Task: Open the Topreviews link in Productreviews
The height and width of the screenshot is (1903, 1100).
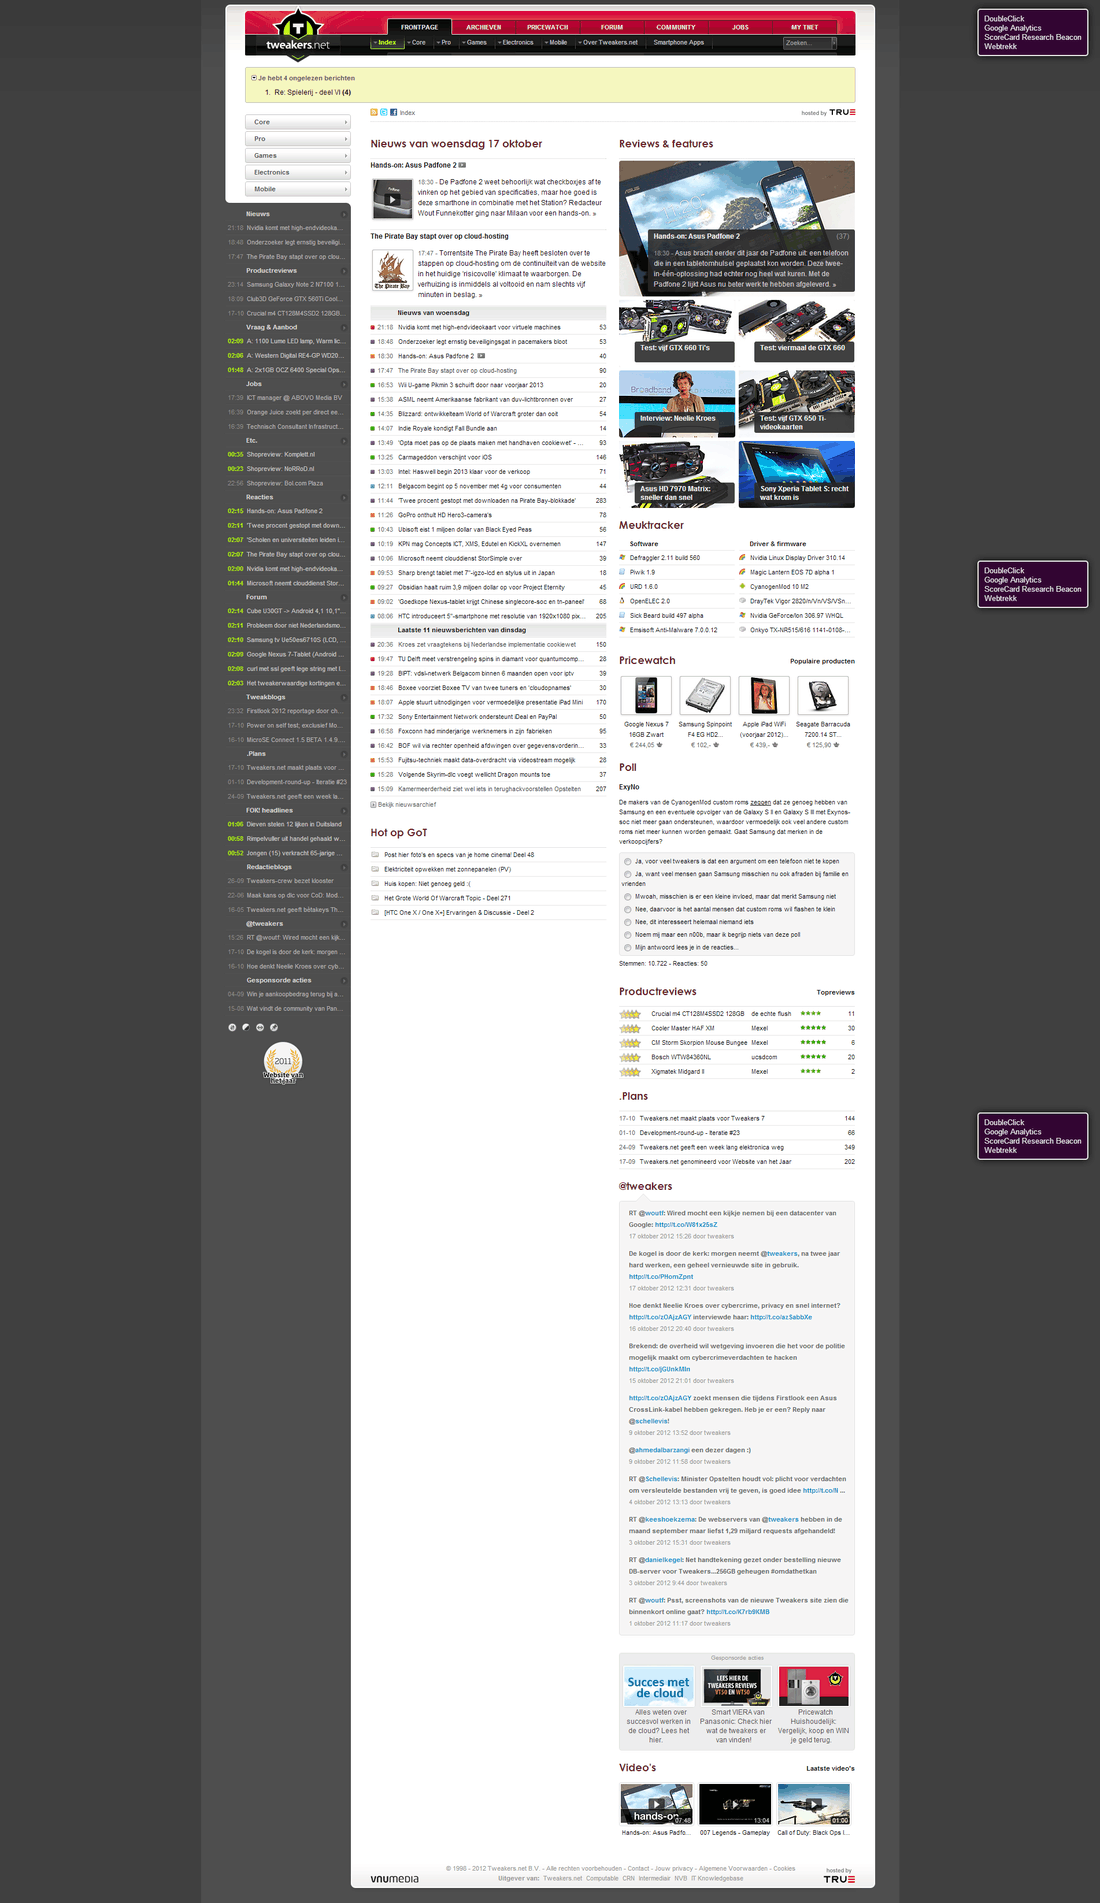Action: click(x=835, y=993)
